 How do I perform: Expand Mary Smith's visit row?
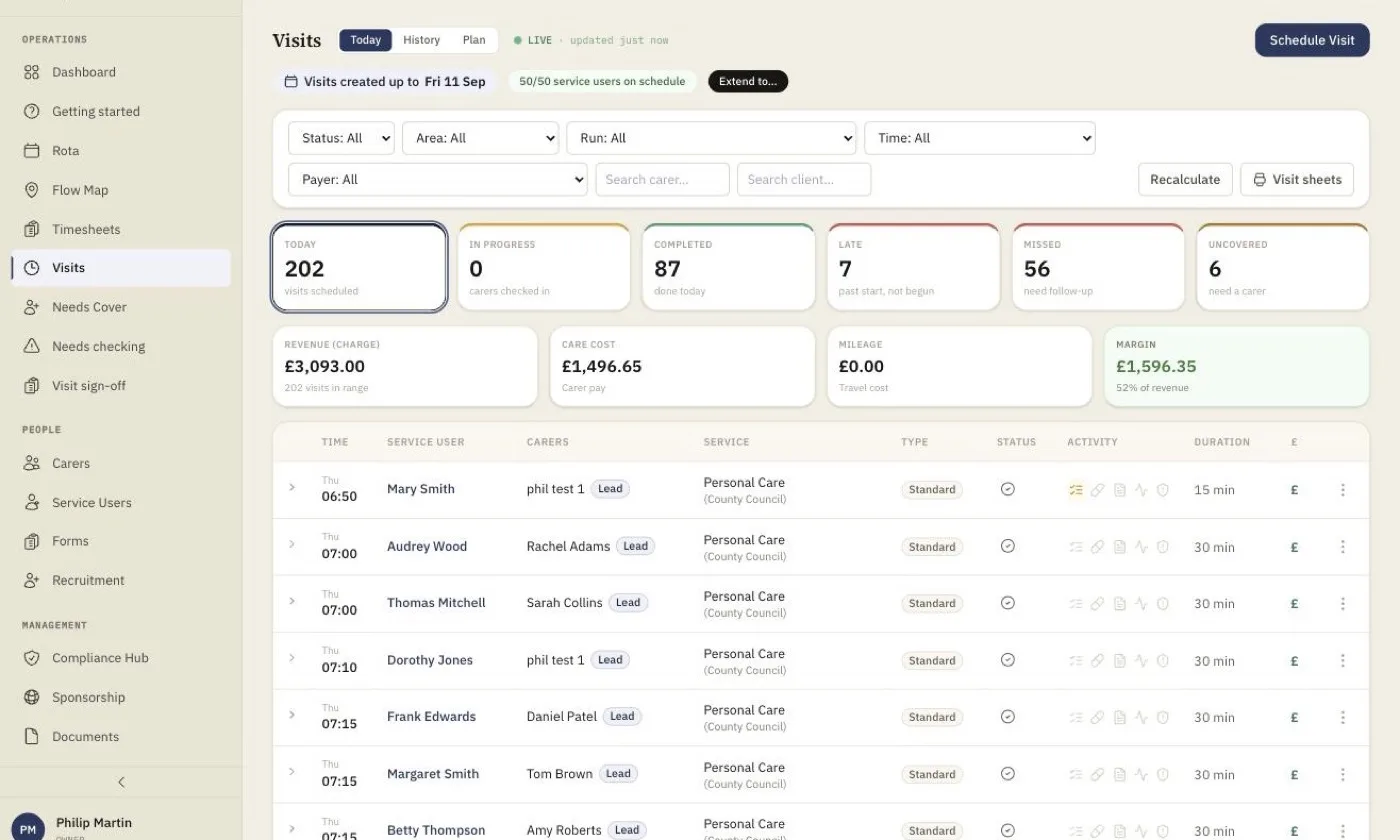(x=292, y=488)
